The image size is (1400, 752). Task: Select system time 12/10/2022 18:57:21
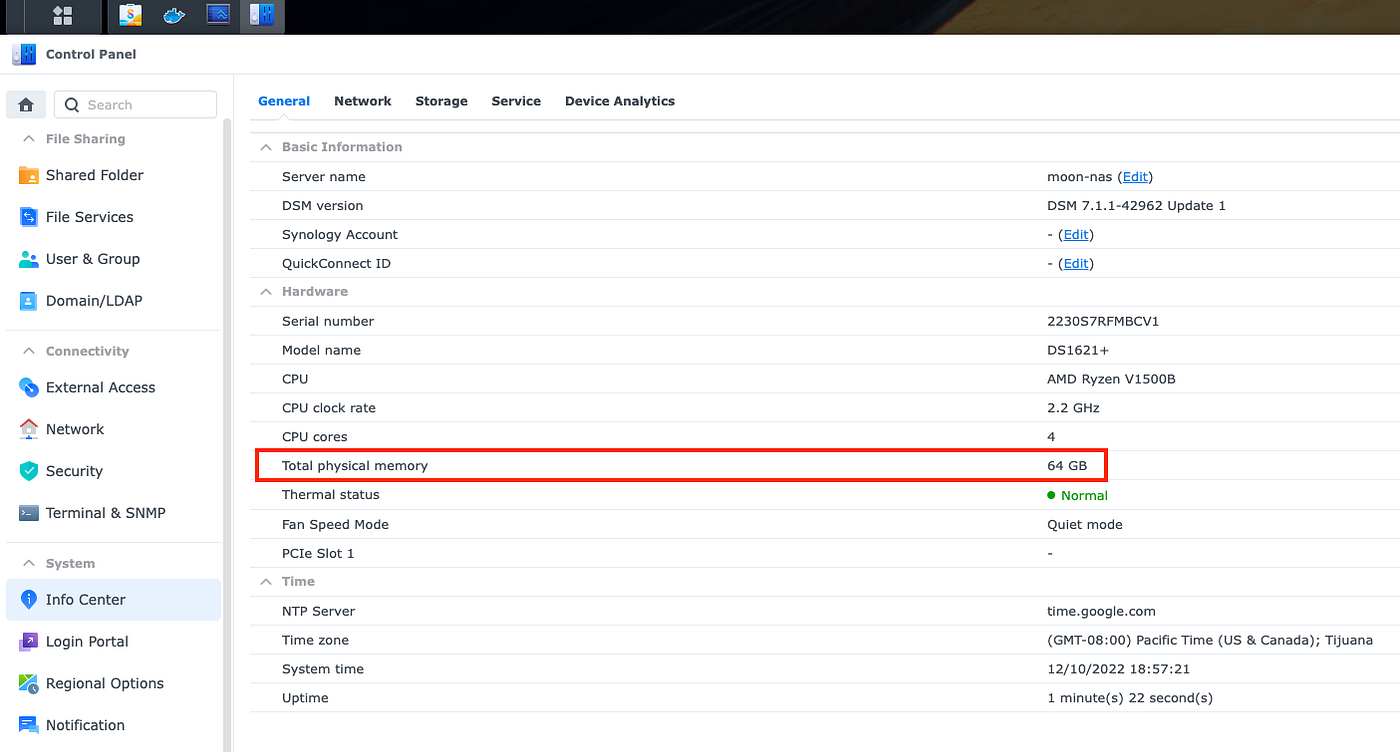pos(1118,670)
